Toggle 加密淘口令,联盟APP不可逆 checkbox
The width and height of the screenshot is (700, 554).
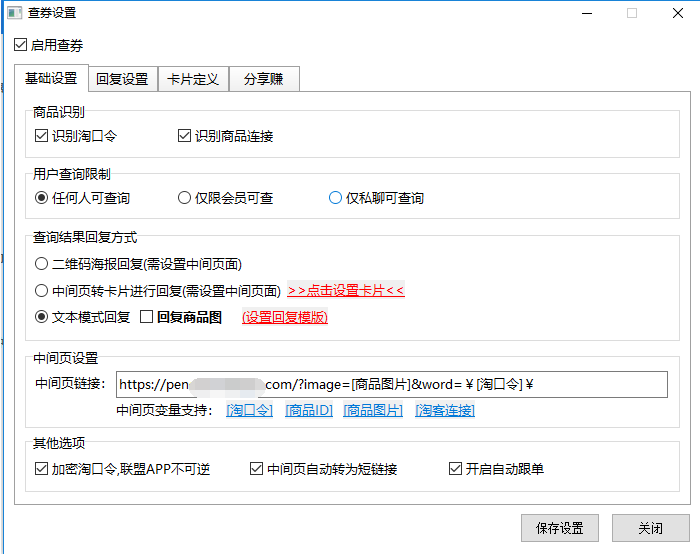(42, 469)
